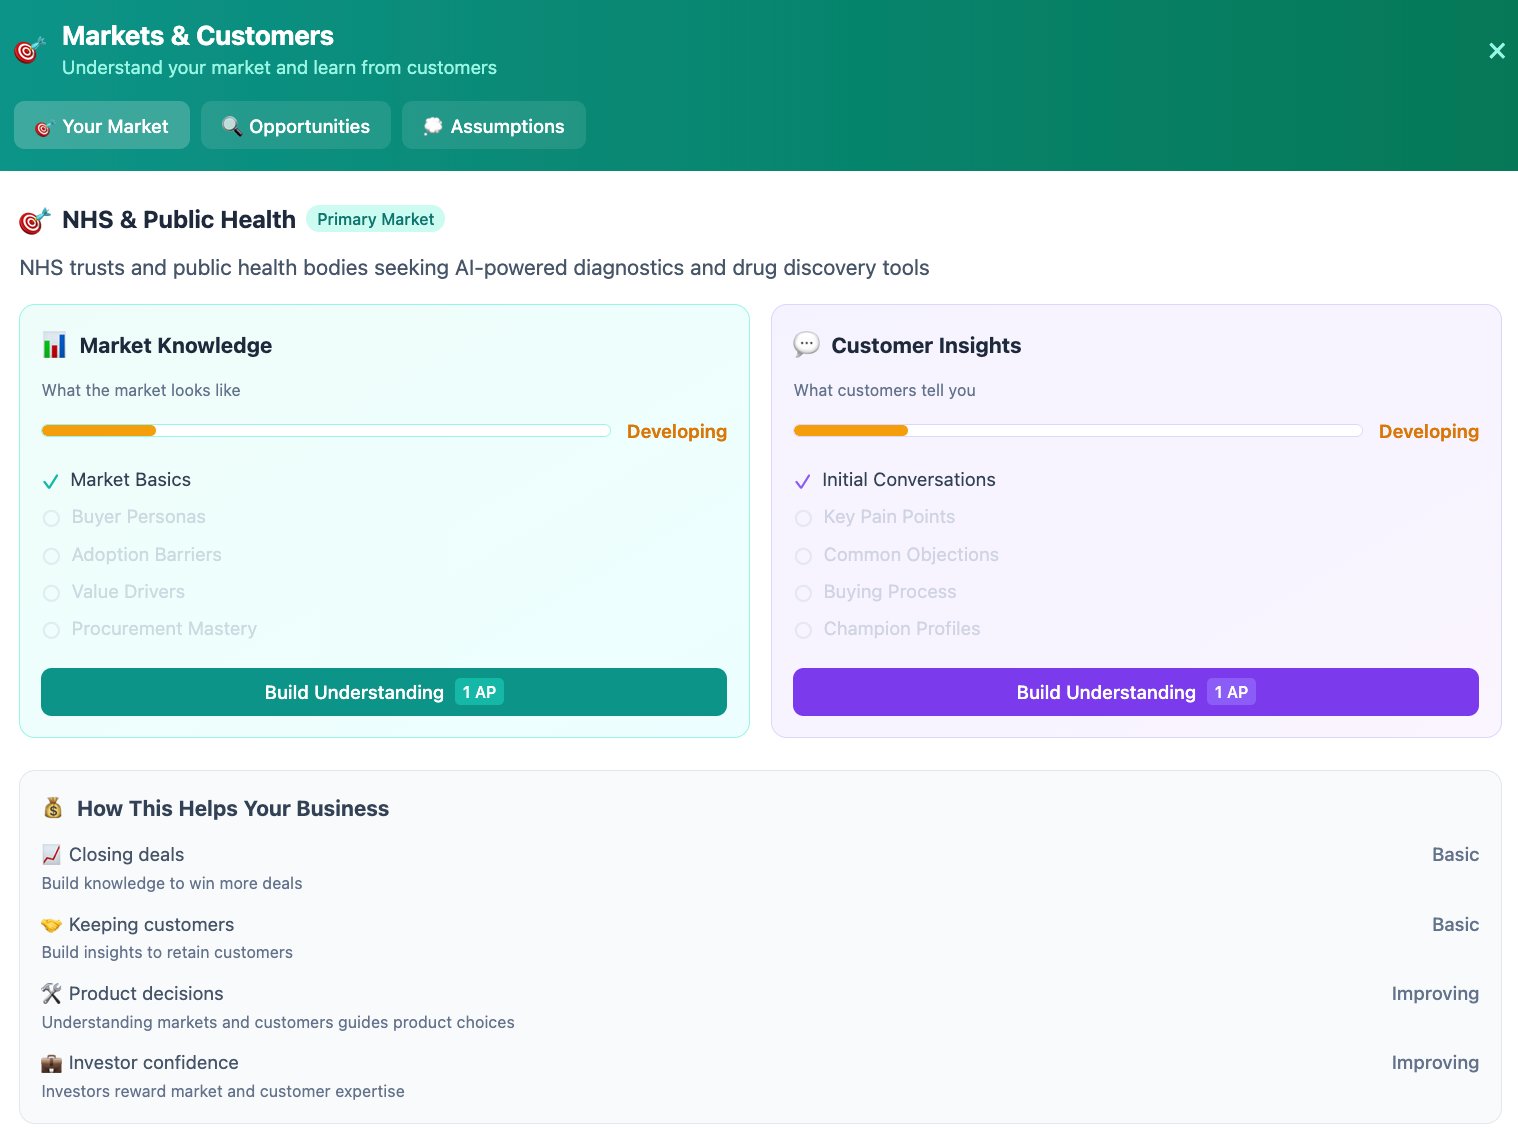The height and width of the screenshot is (1132, 1518).
Task: Click the bar chart icon in Market Knowledge
Action: tap(54, 346)
